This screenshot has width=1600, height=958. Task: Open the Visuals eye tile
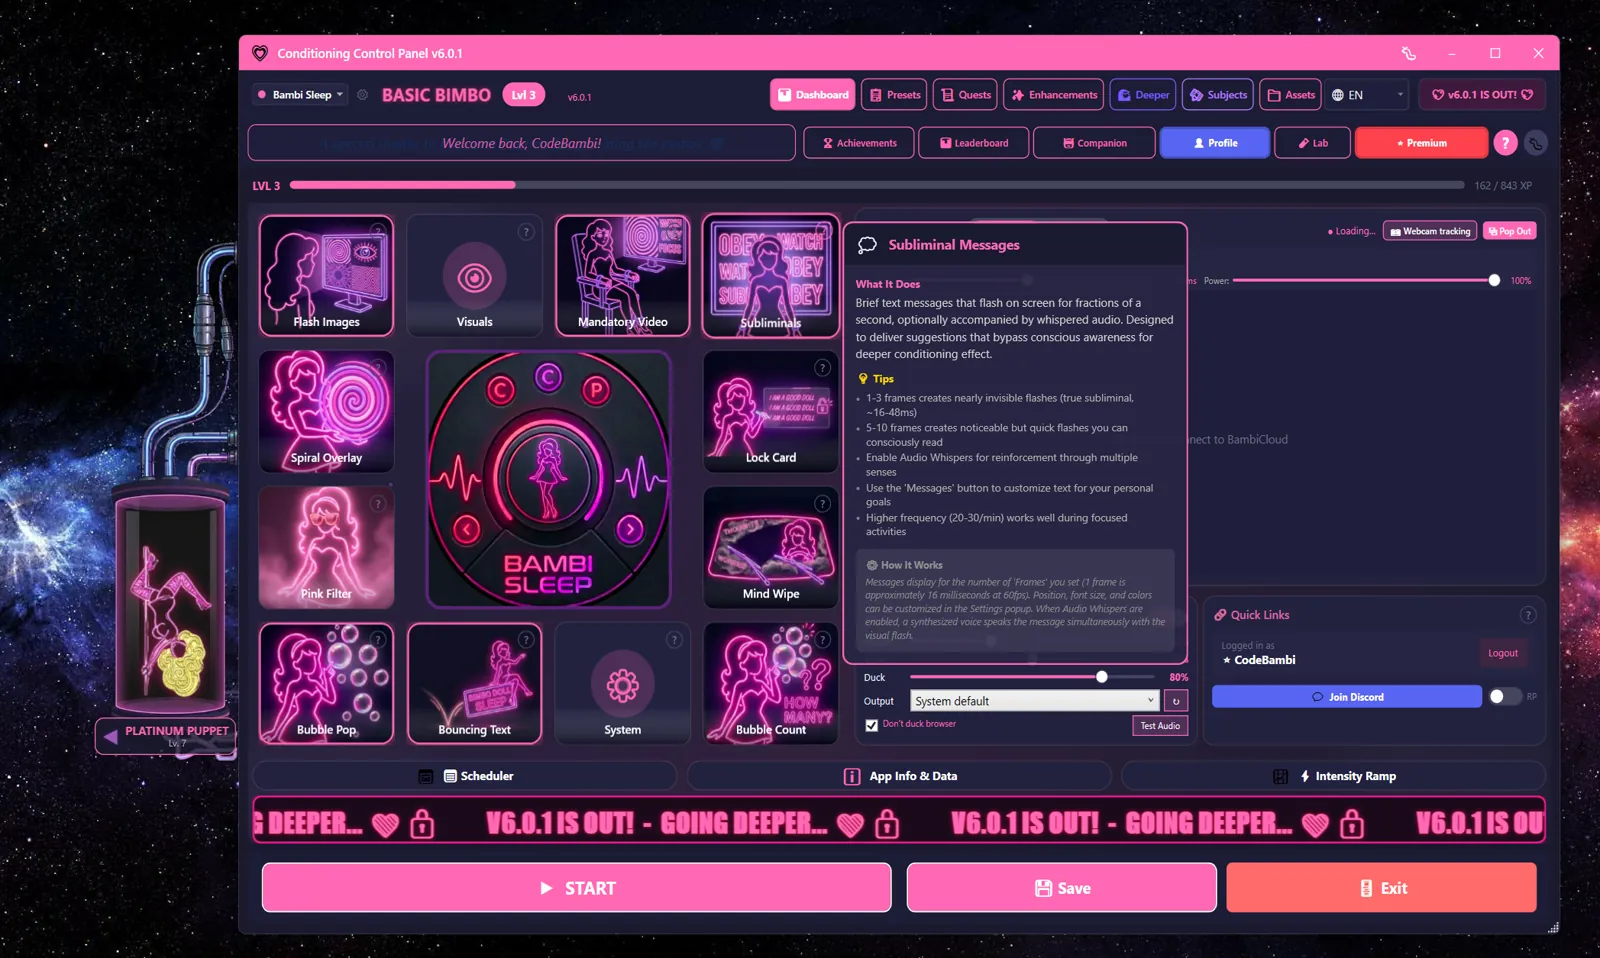[x=474, y=276]
